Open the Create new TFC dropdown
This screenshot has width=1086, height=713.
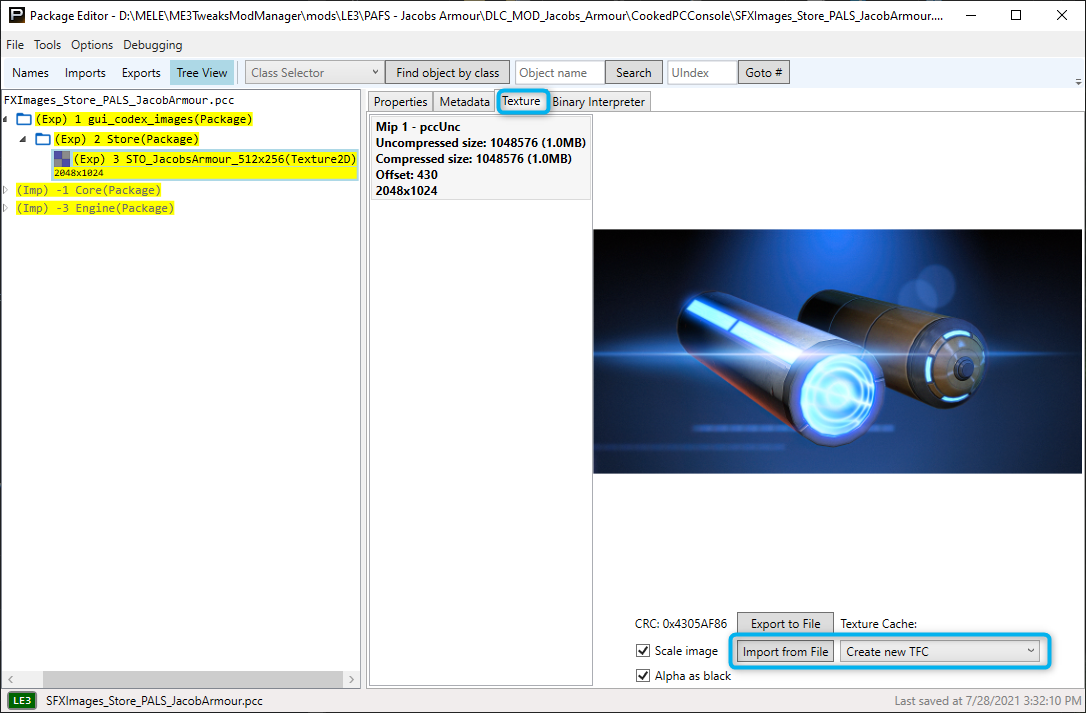(940, 651)
